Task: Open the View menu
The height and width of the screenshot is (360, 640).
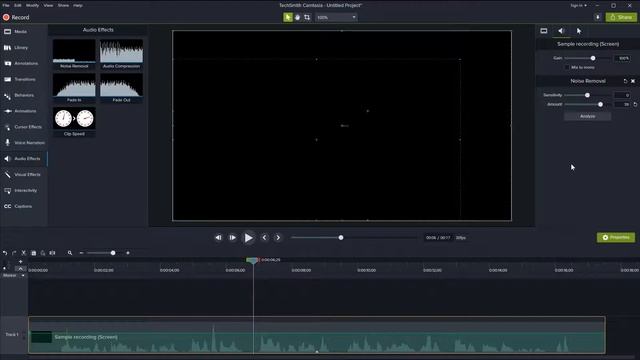Action: click(48, 5)
